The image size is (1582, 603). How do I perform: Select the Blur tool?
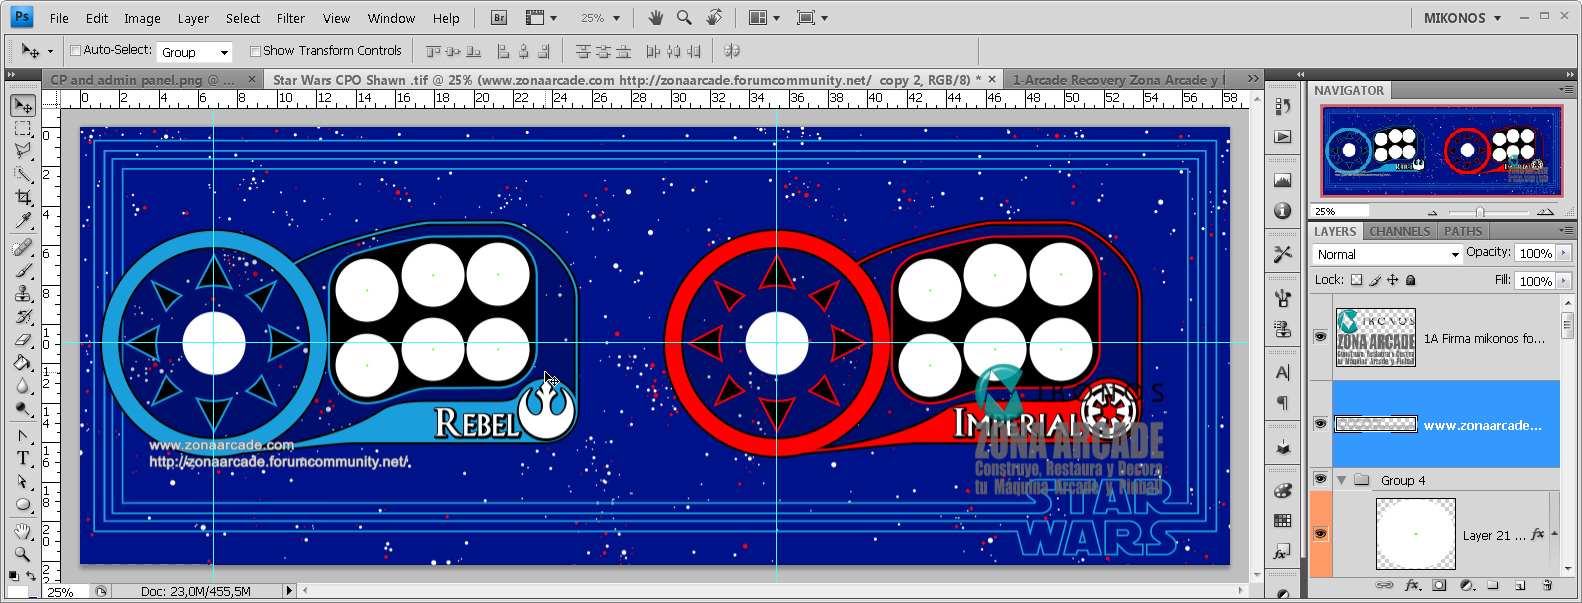(23, 385)
